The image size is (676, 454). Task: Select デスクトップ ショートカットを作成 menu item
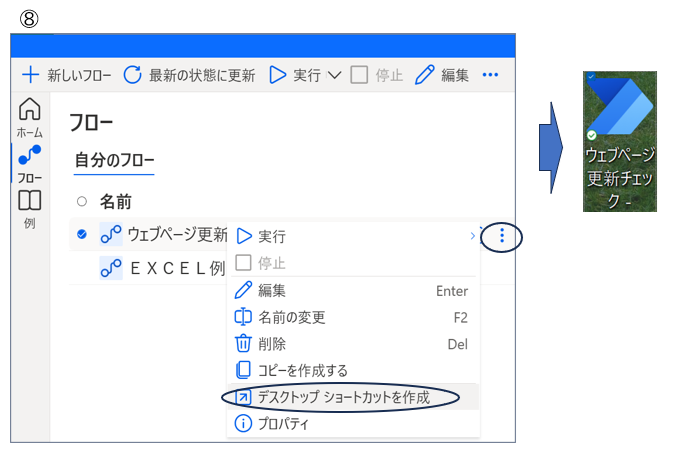343,397
